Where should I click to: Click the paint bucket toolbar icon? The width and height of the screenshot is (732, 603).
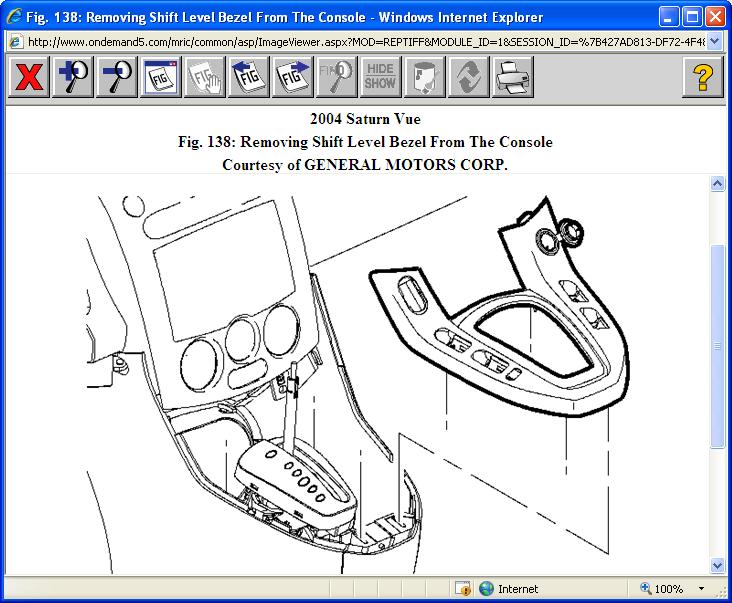(424, 77)
